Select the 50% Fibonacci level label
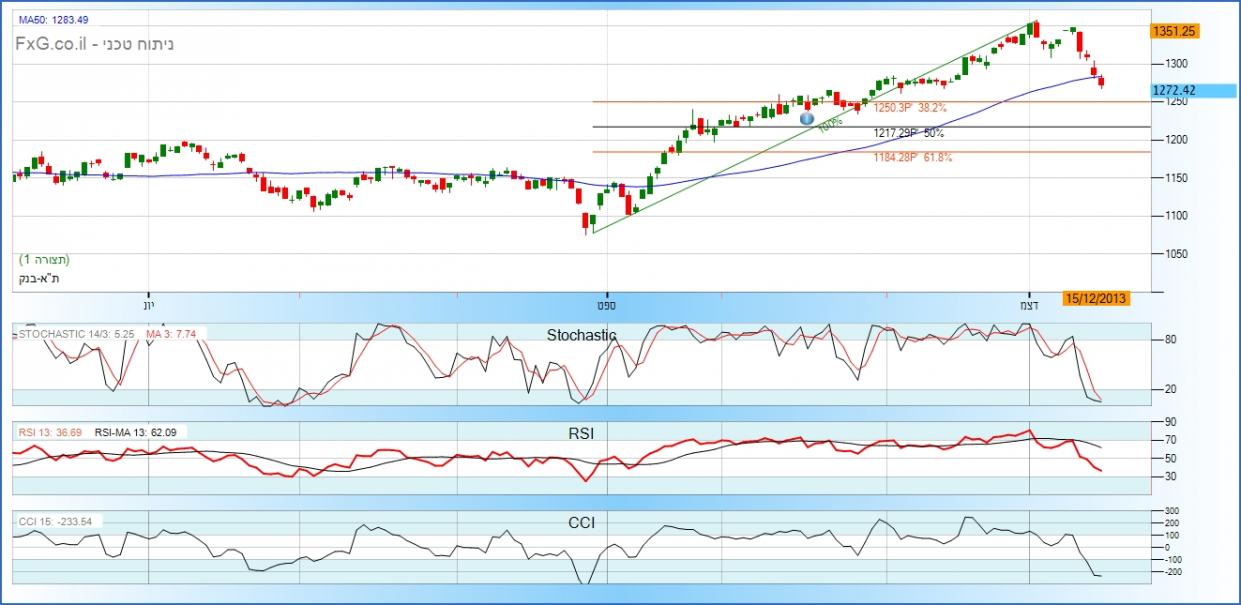 [908, 132]
